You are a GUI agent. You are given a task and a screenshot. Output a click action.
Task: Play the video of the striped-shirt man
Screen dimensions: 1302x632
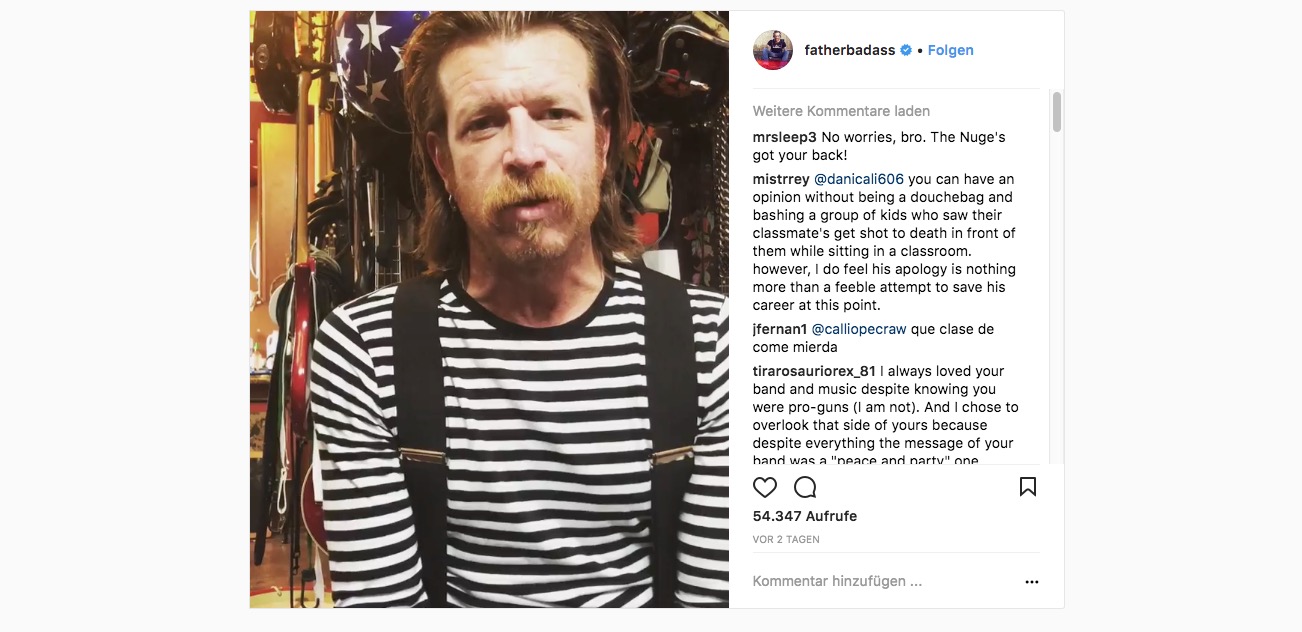489,309
